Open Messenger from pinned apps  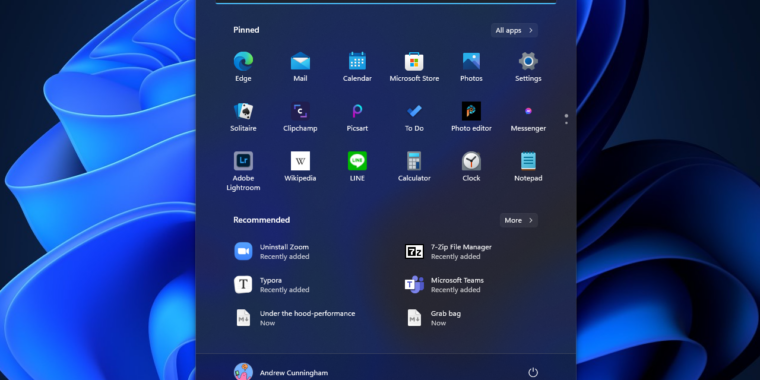(528, 117)
